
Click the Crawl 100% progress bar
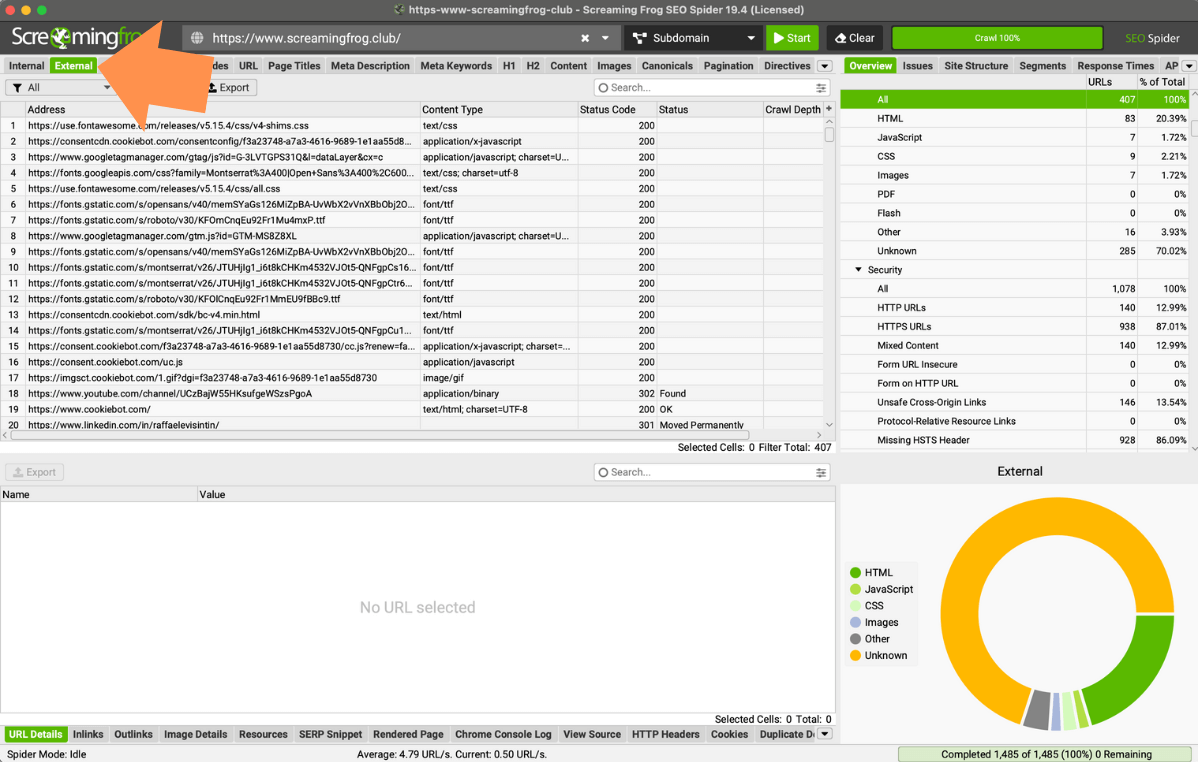coord(997,37)
